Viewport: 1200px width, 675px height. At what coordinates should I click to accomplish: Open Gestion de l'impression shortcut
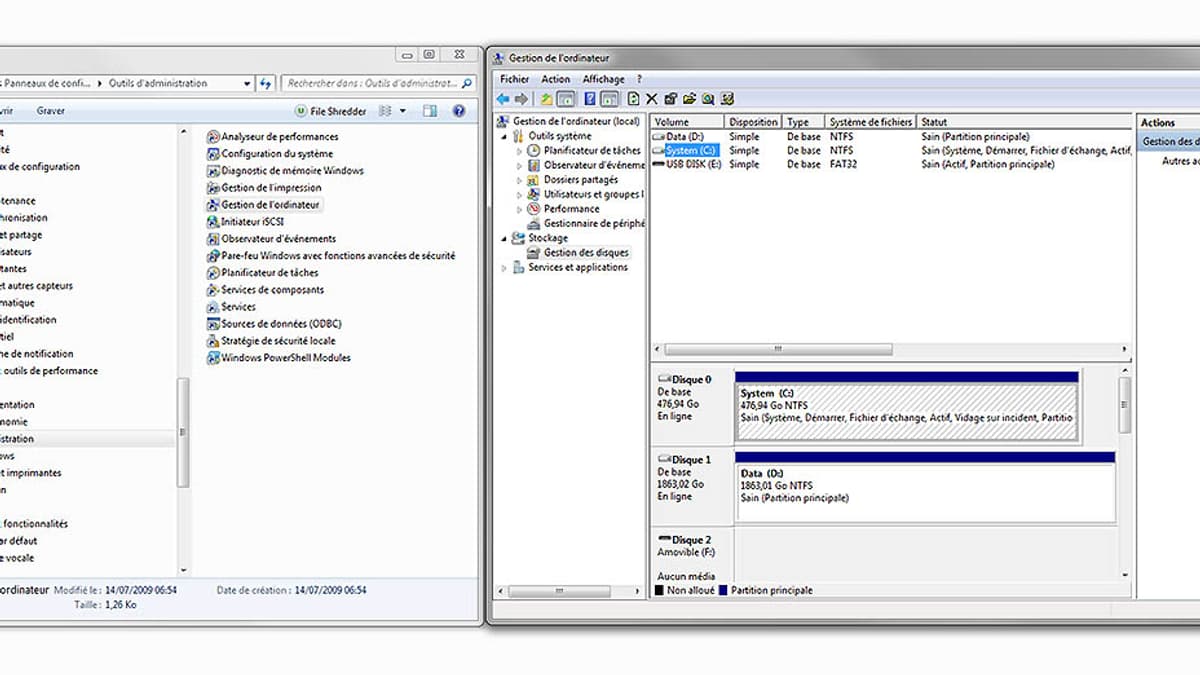pos(264,188)
